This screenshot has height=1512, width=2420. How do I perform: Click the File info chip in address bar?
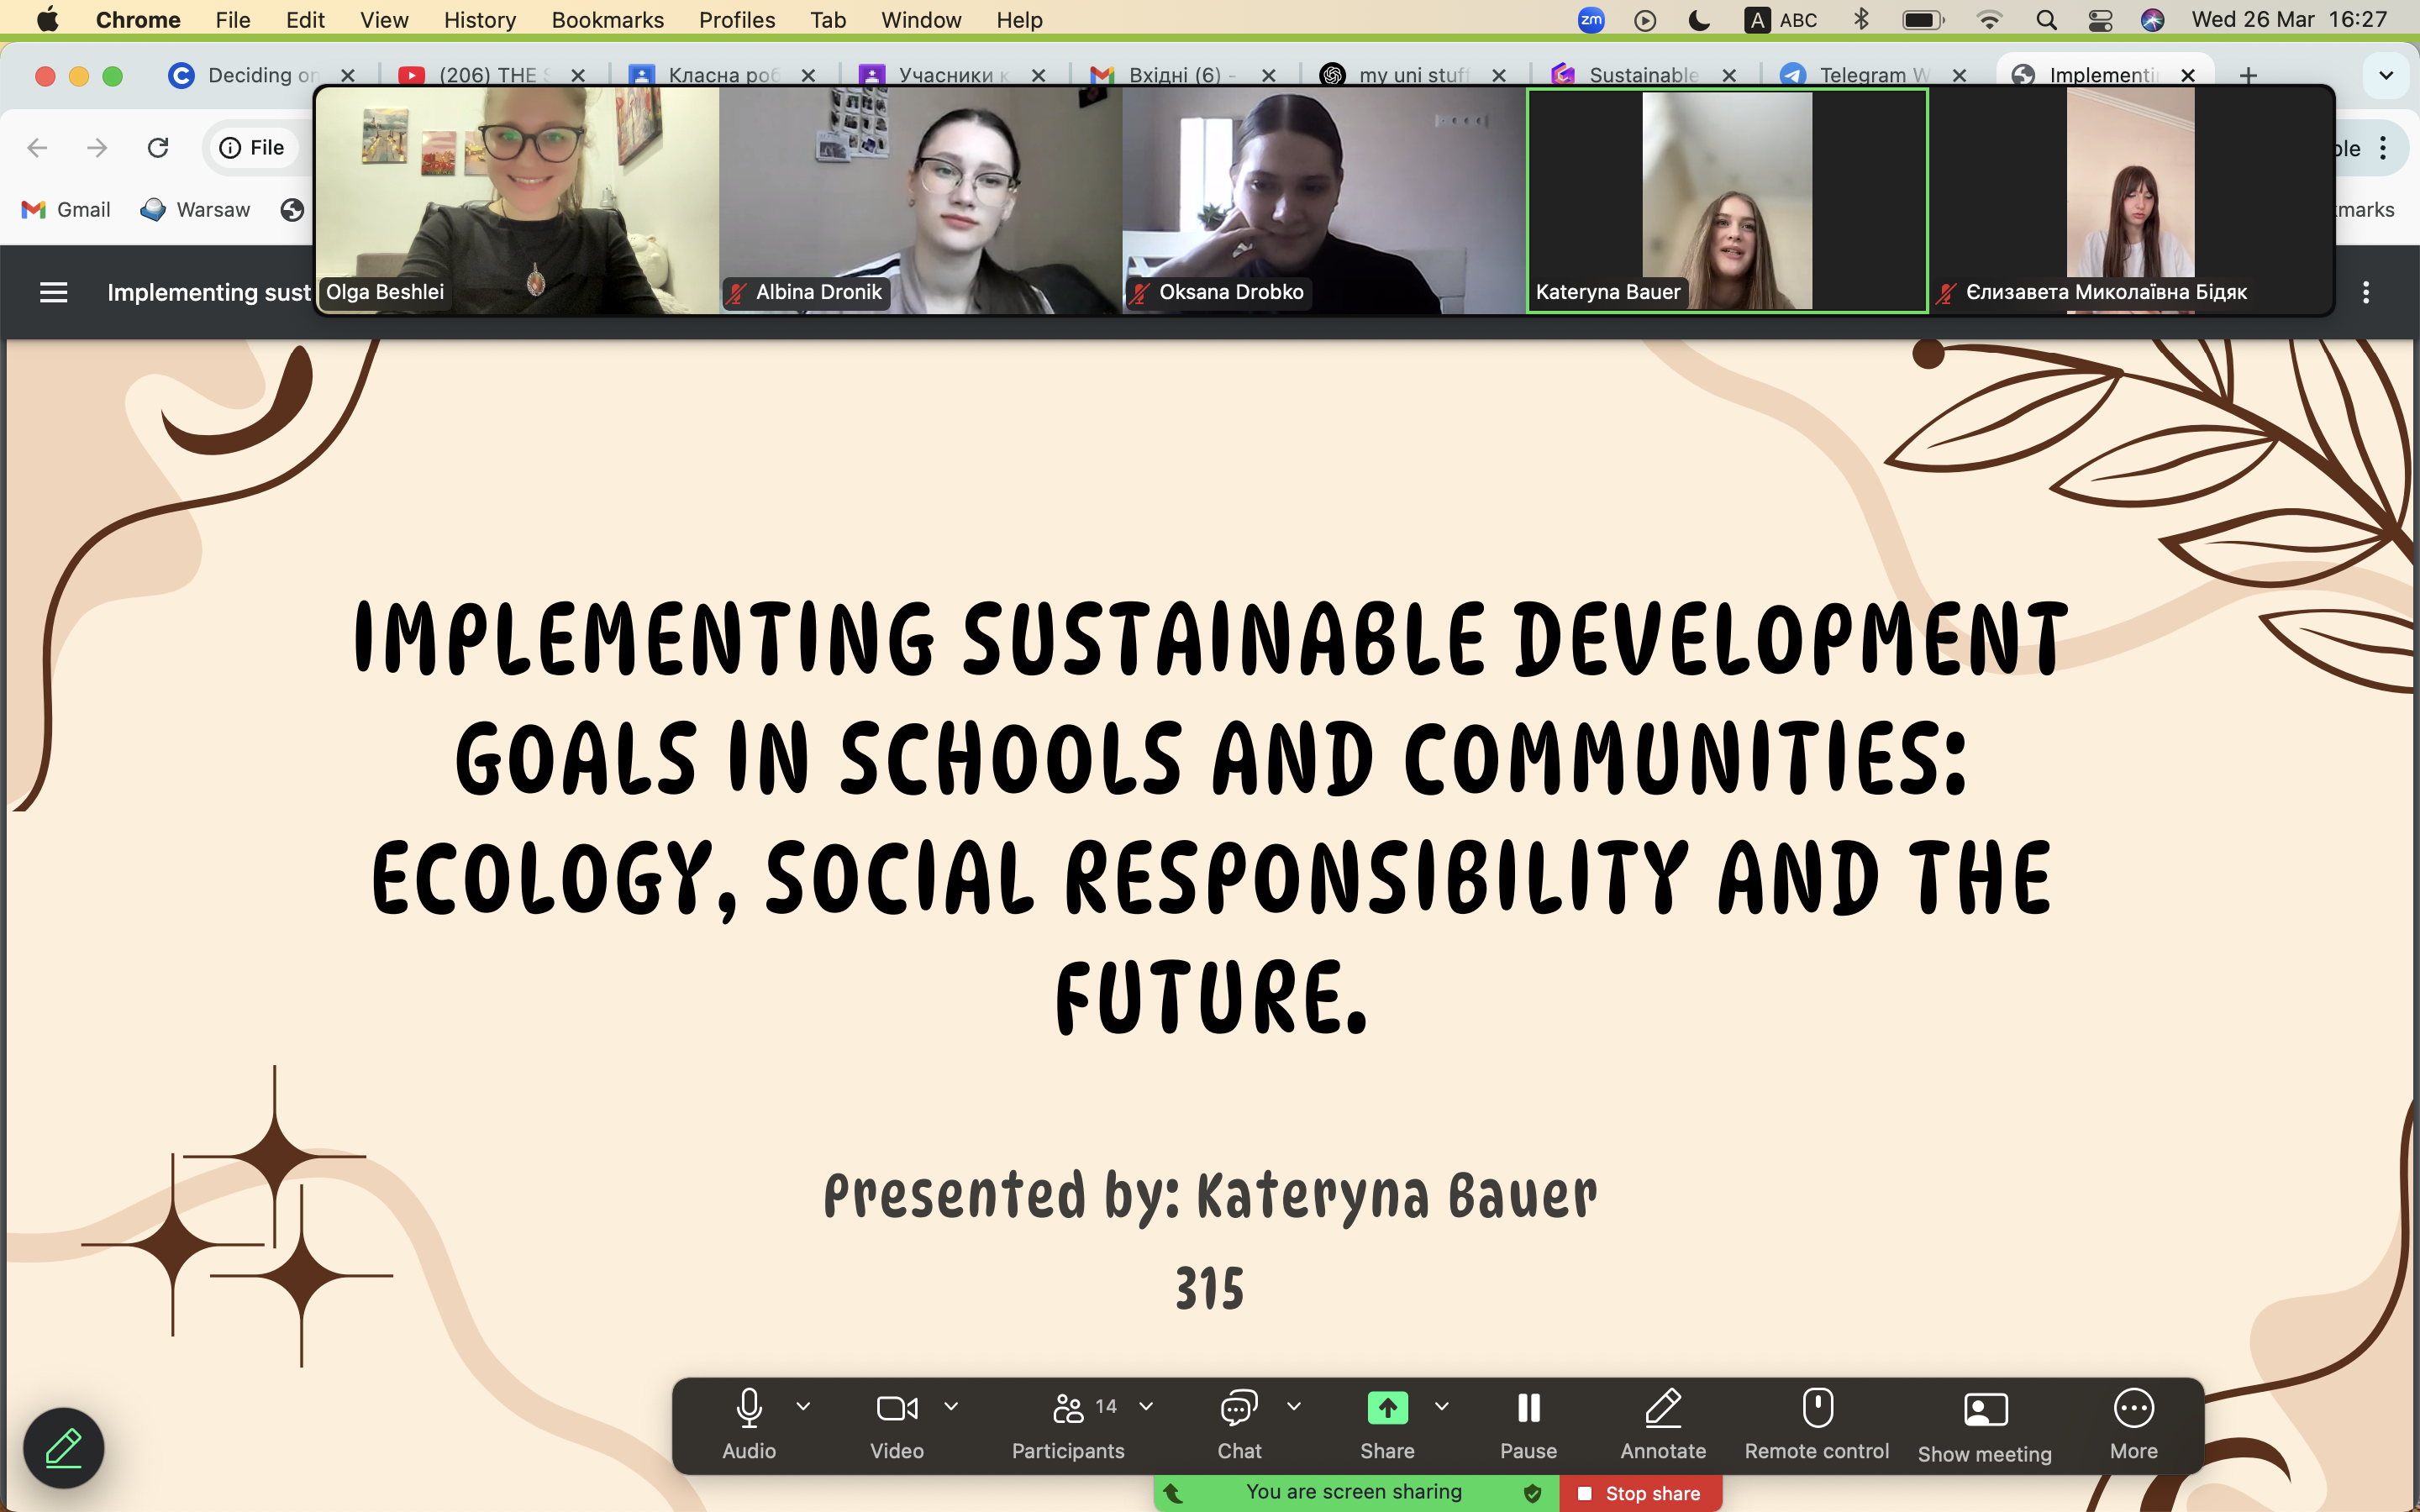(252, 148)
